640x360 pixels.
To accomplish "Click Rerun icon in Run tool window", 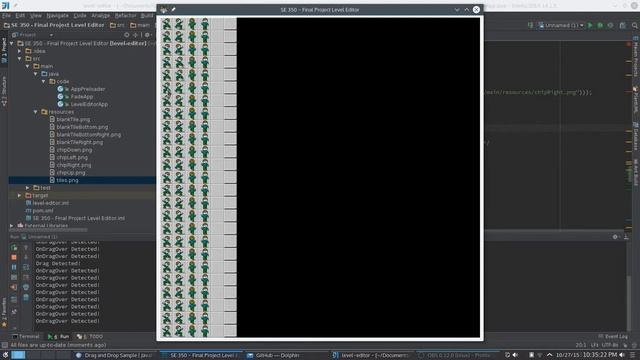I will click(14, 247).
